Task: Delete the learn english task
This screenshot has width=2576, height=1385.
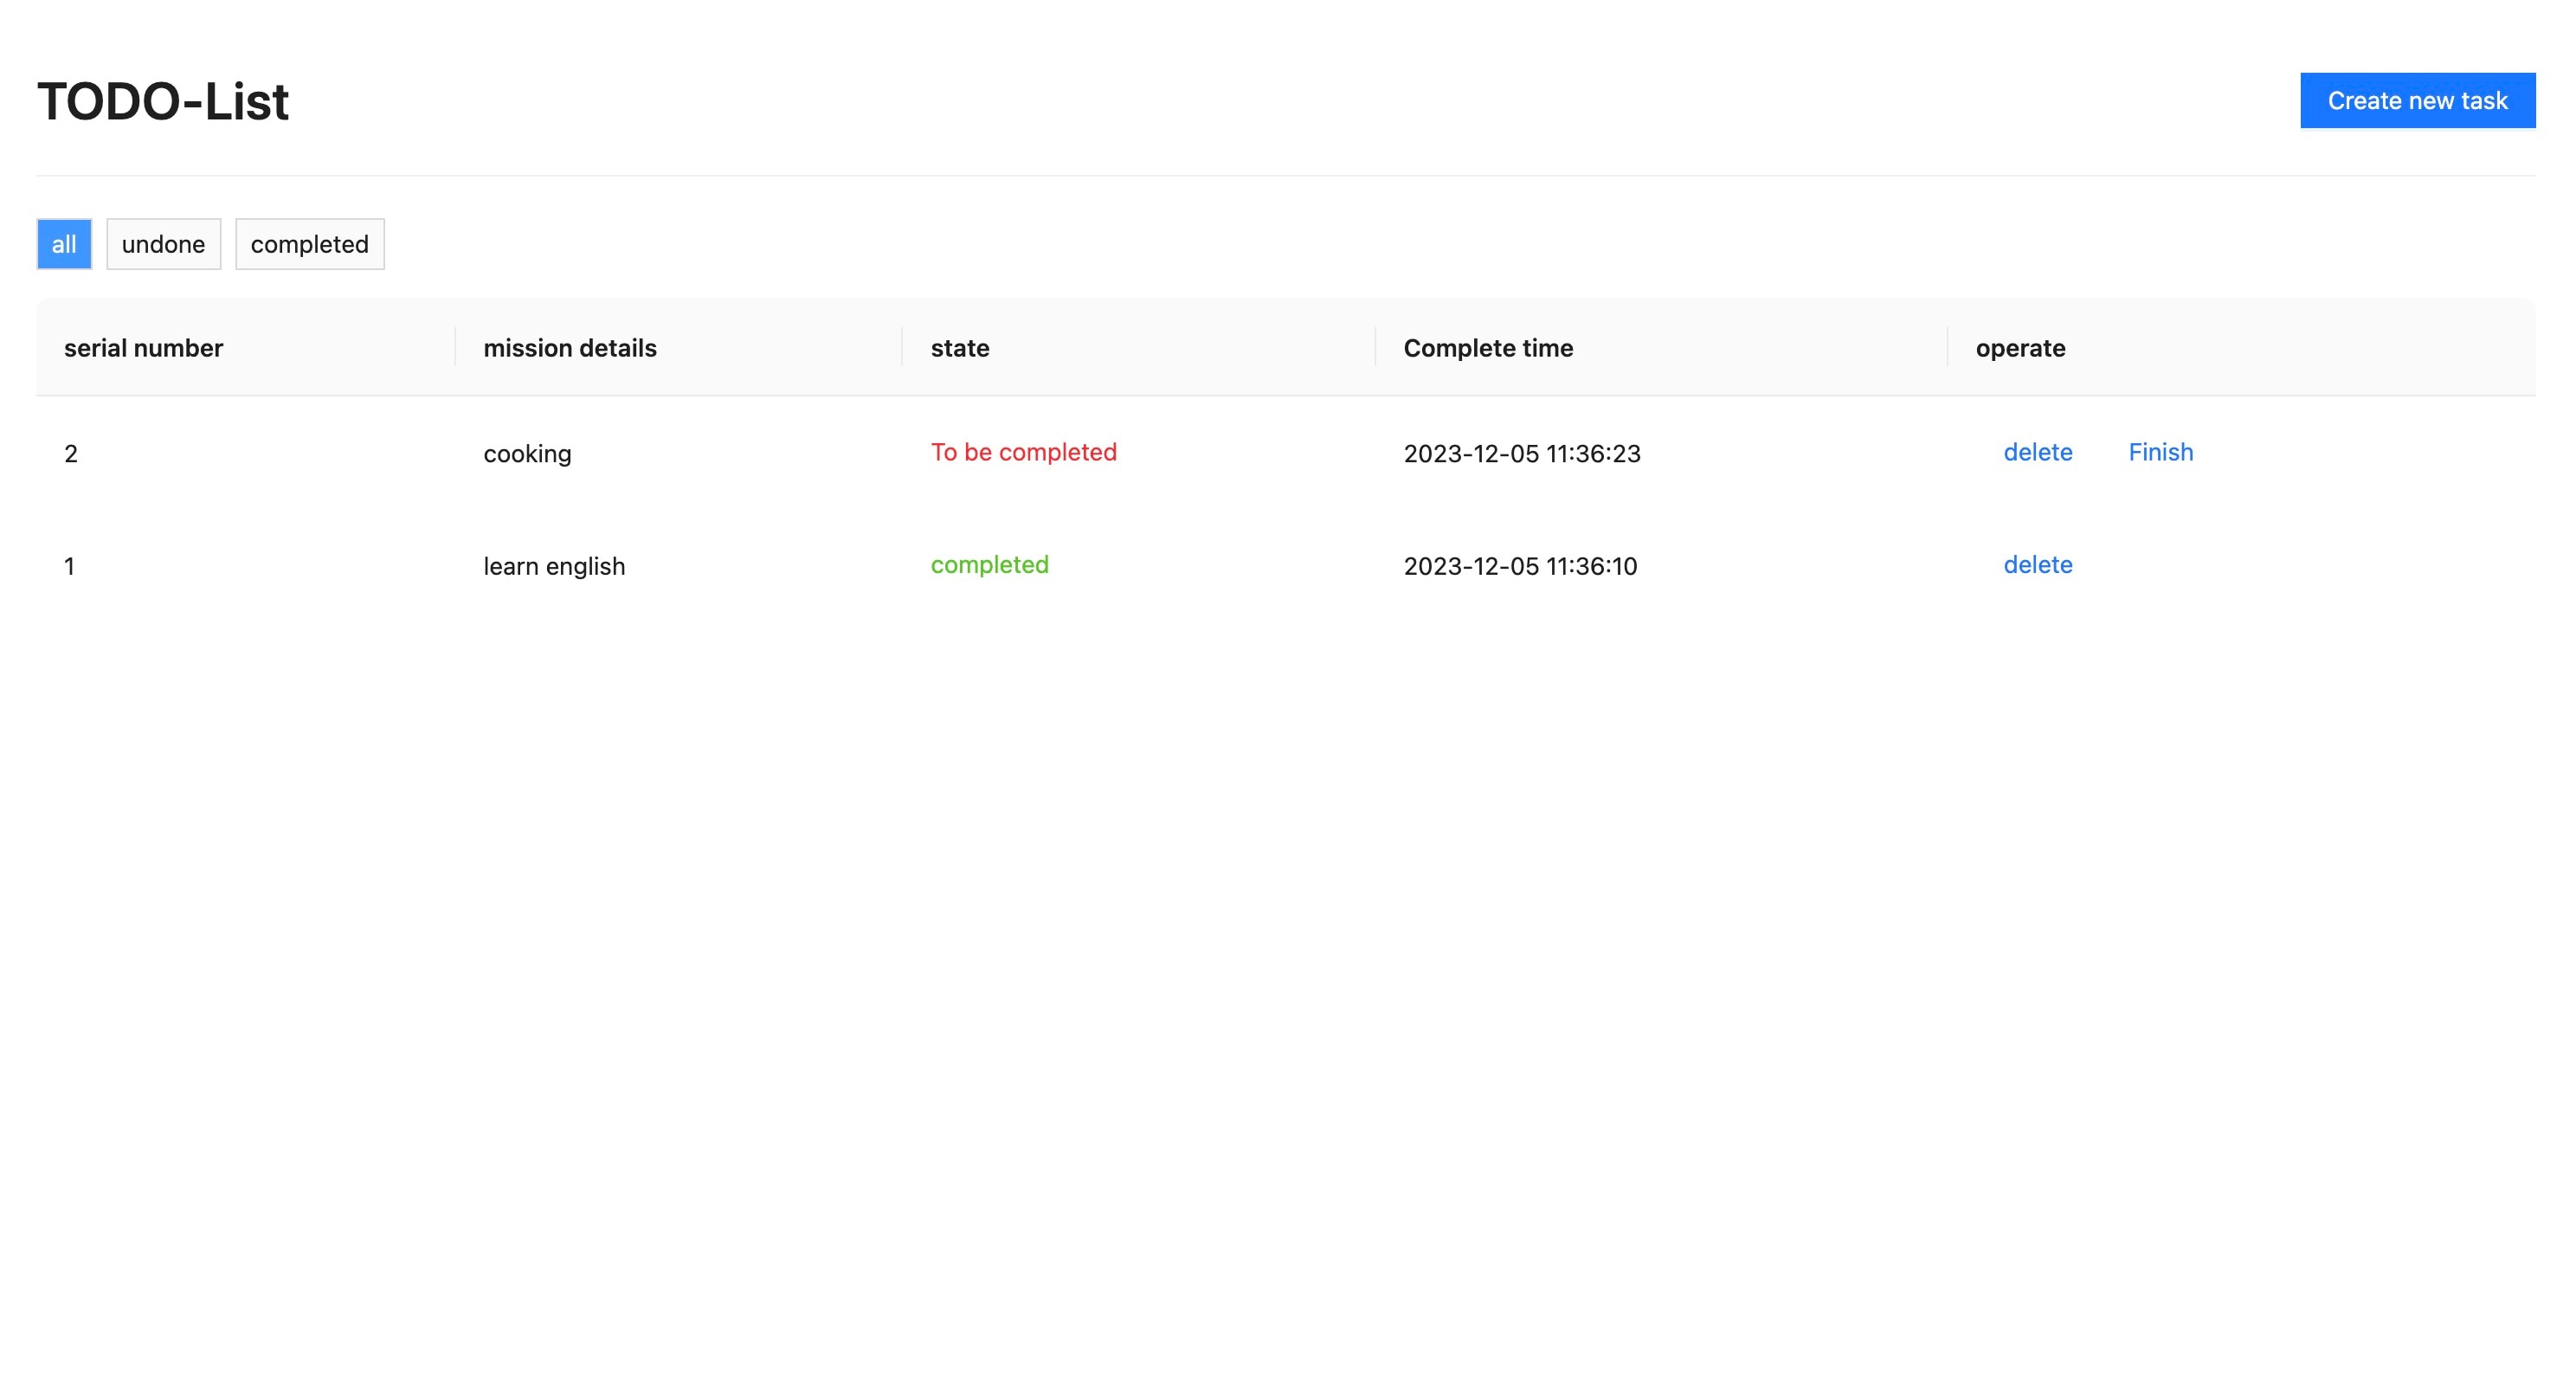Action: (2037, 565)
